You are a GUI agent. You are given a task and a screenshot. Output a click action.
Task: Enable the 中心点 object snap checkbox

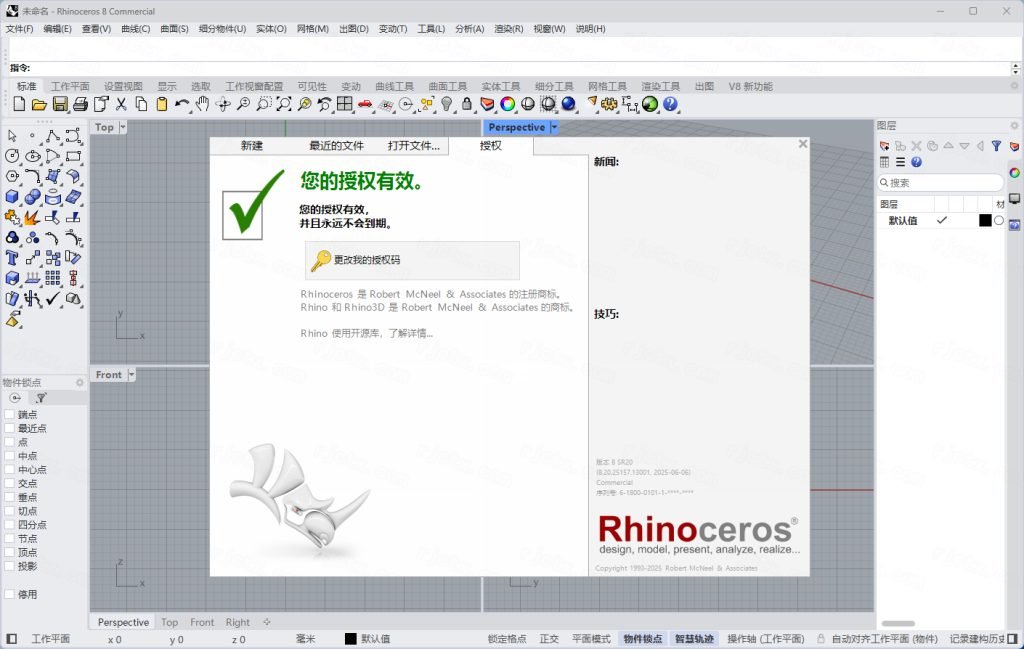10,469
